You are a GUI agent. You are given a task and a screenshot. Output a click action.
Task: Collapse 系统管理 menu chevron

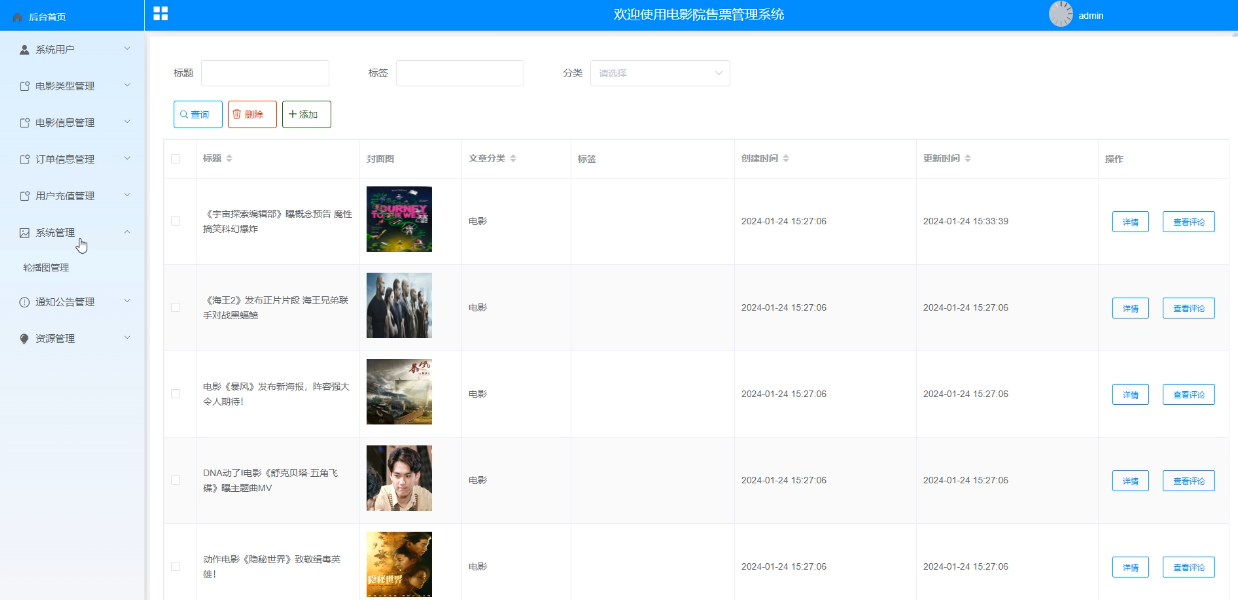(x=127, y=232)
